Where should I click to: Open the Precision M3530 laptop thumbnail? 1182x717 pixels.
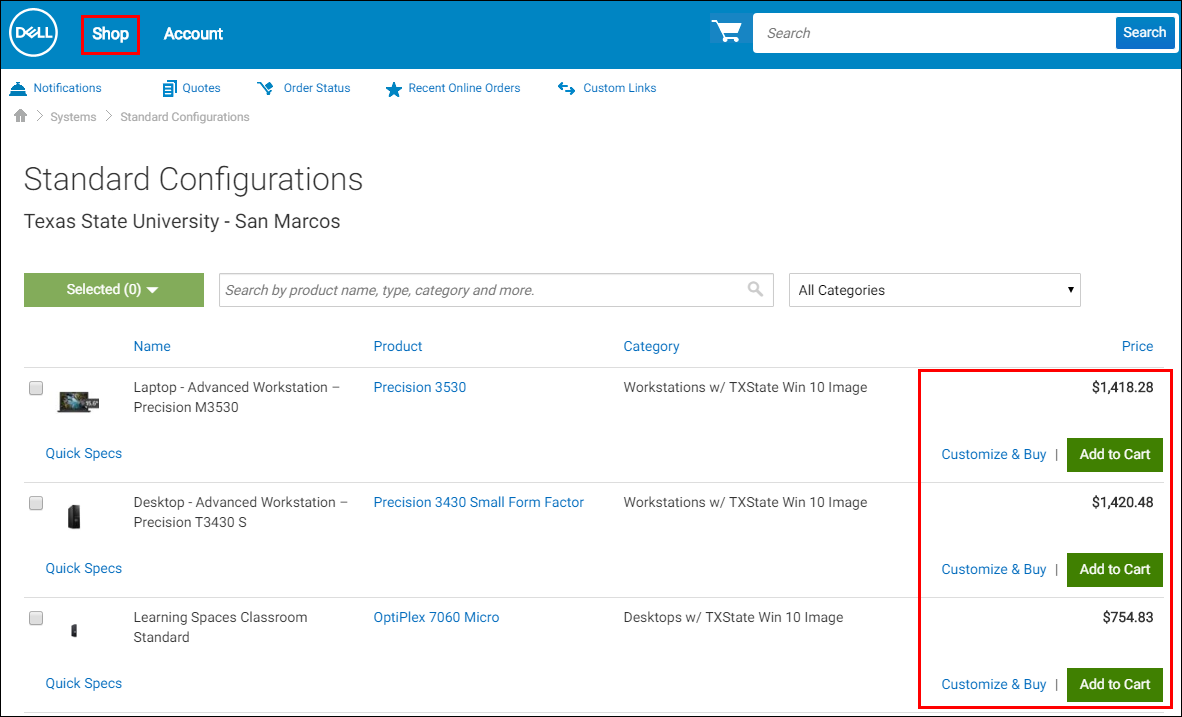tap(78, 402)
